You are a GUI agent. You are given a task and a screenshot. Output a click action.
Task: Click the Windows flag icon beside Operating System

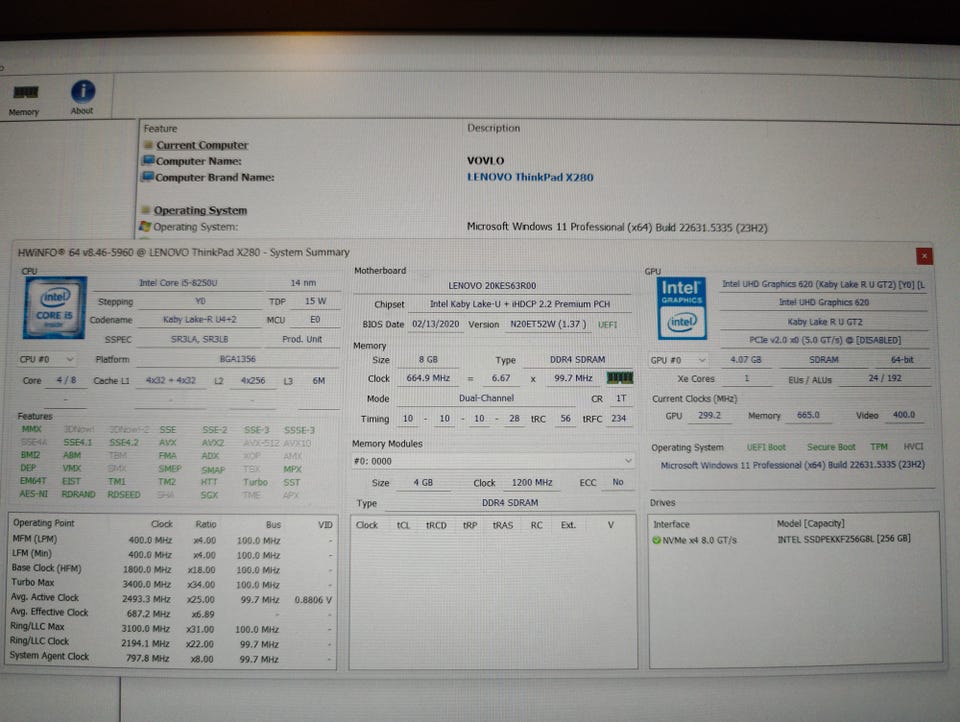click(145, 227)
